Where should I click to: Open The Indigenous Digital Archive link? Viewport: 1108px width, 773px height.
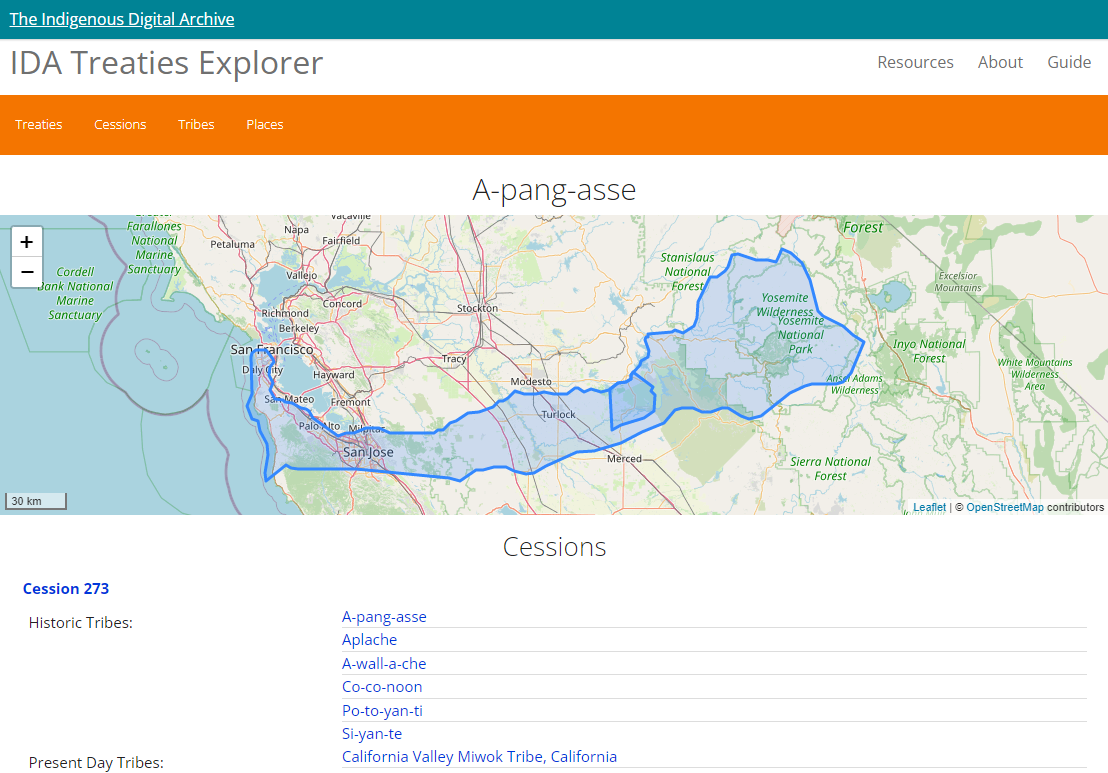pos(122,19)
